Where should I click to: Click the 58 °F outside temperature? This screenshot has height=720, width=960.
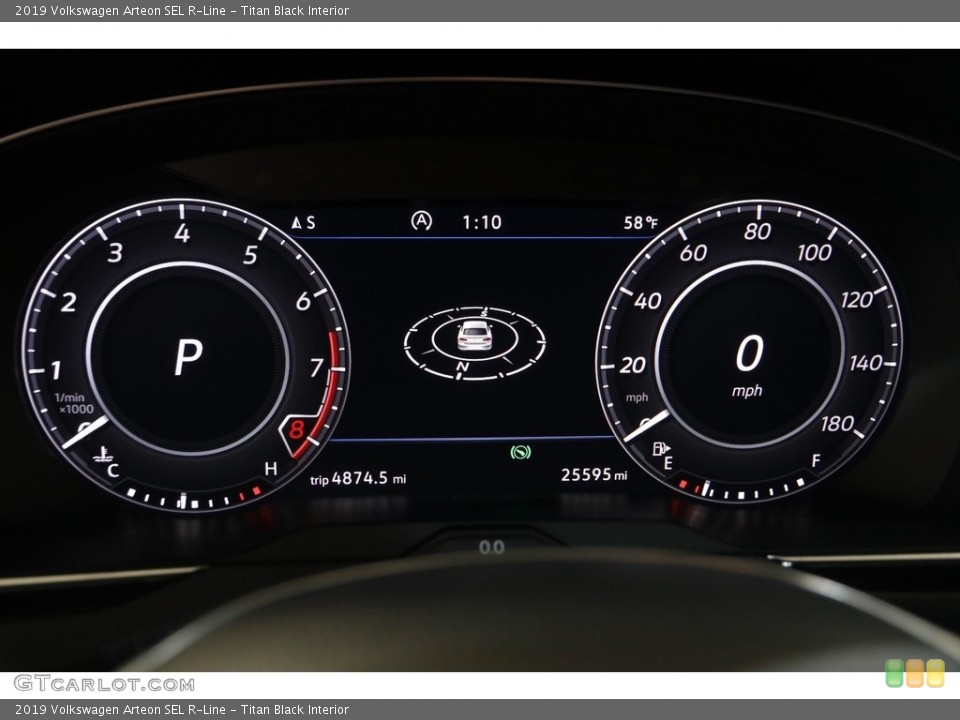[x=640, y=223]
